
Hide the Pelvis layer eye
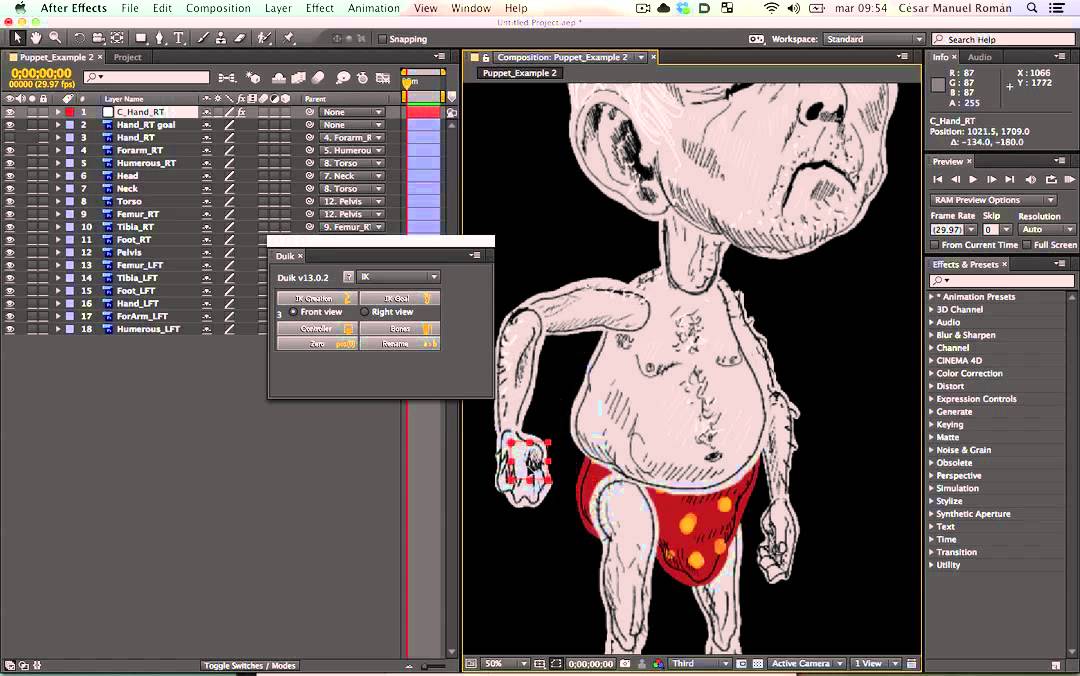pos(10,252)
